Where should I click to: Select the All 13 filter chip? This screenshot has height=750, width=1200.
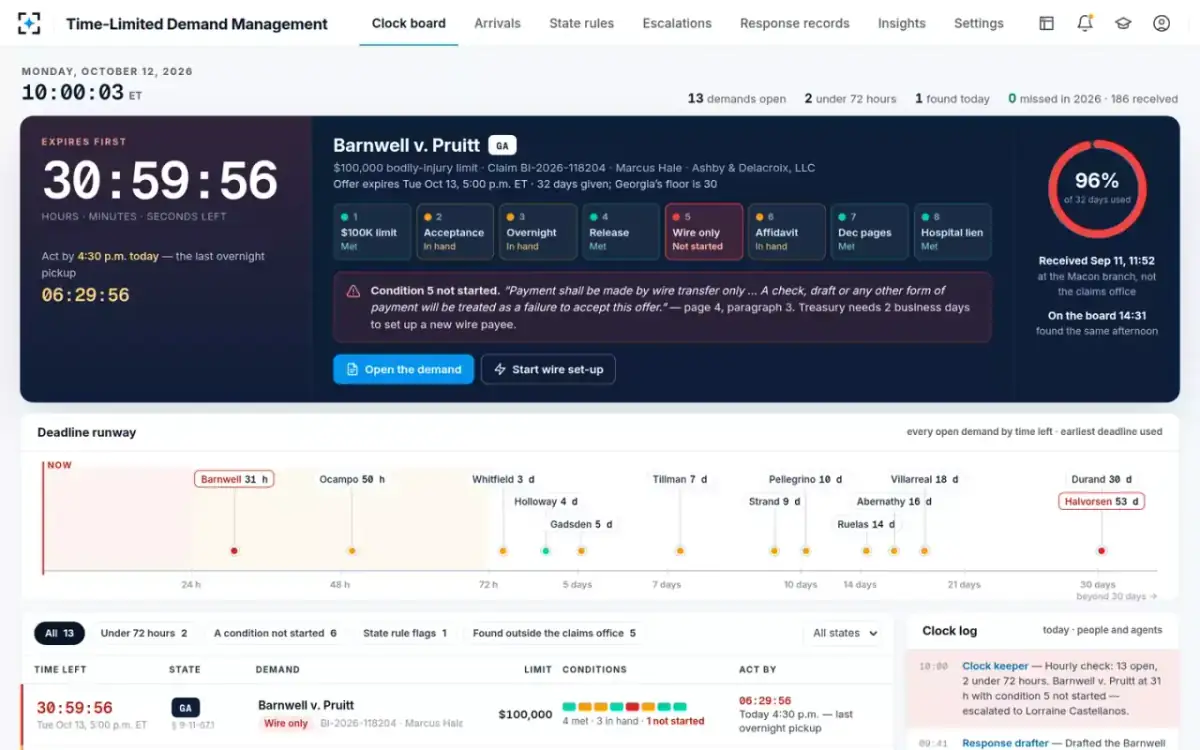[59, 633]
